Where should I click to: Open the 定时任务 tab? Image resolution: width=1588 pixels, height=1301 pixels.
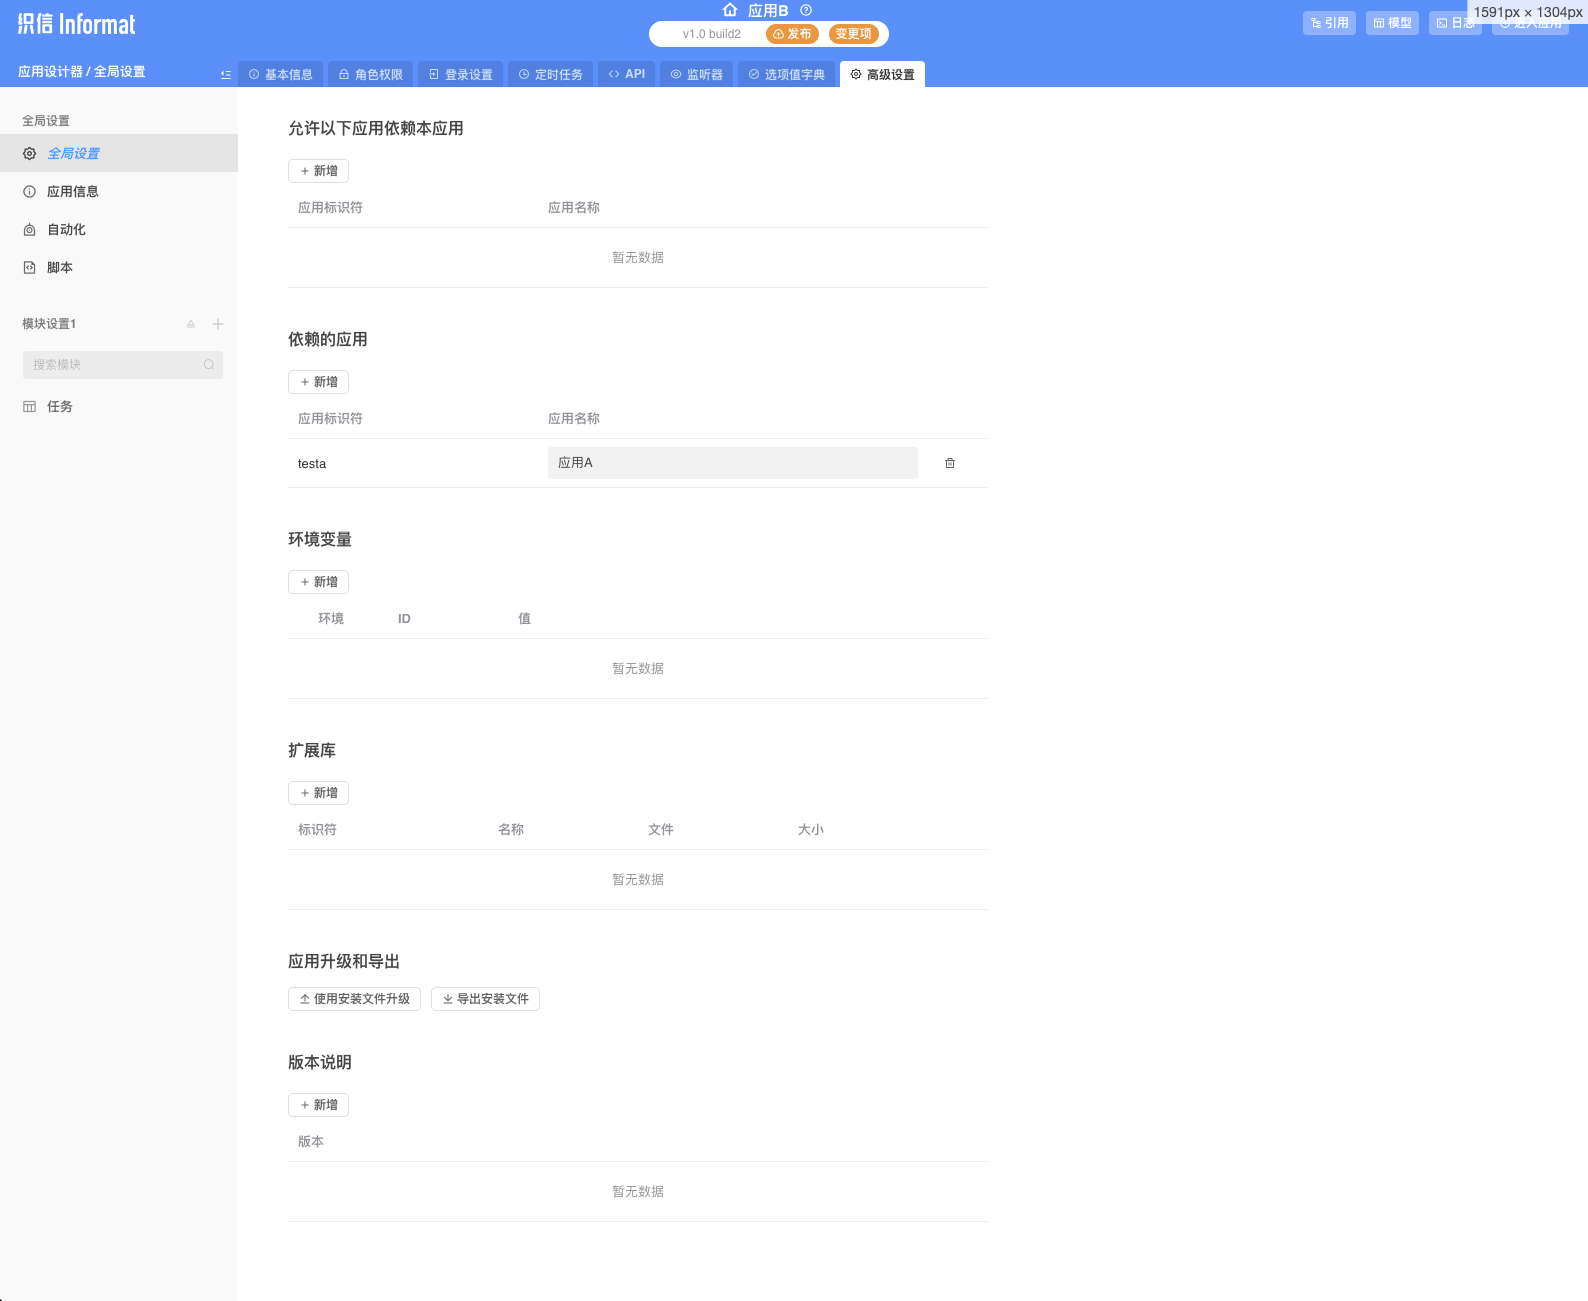click(x=551, y=75)
